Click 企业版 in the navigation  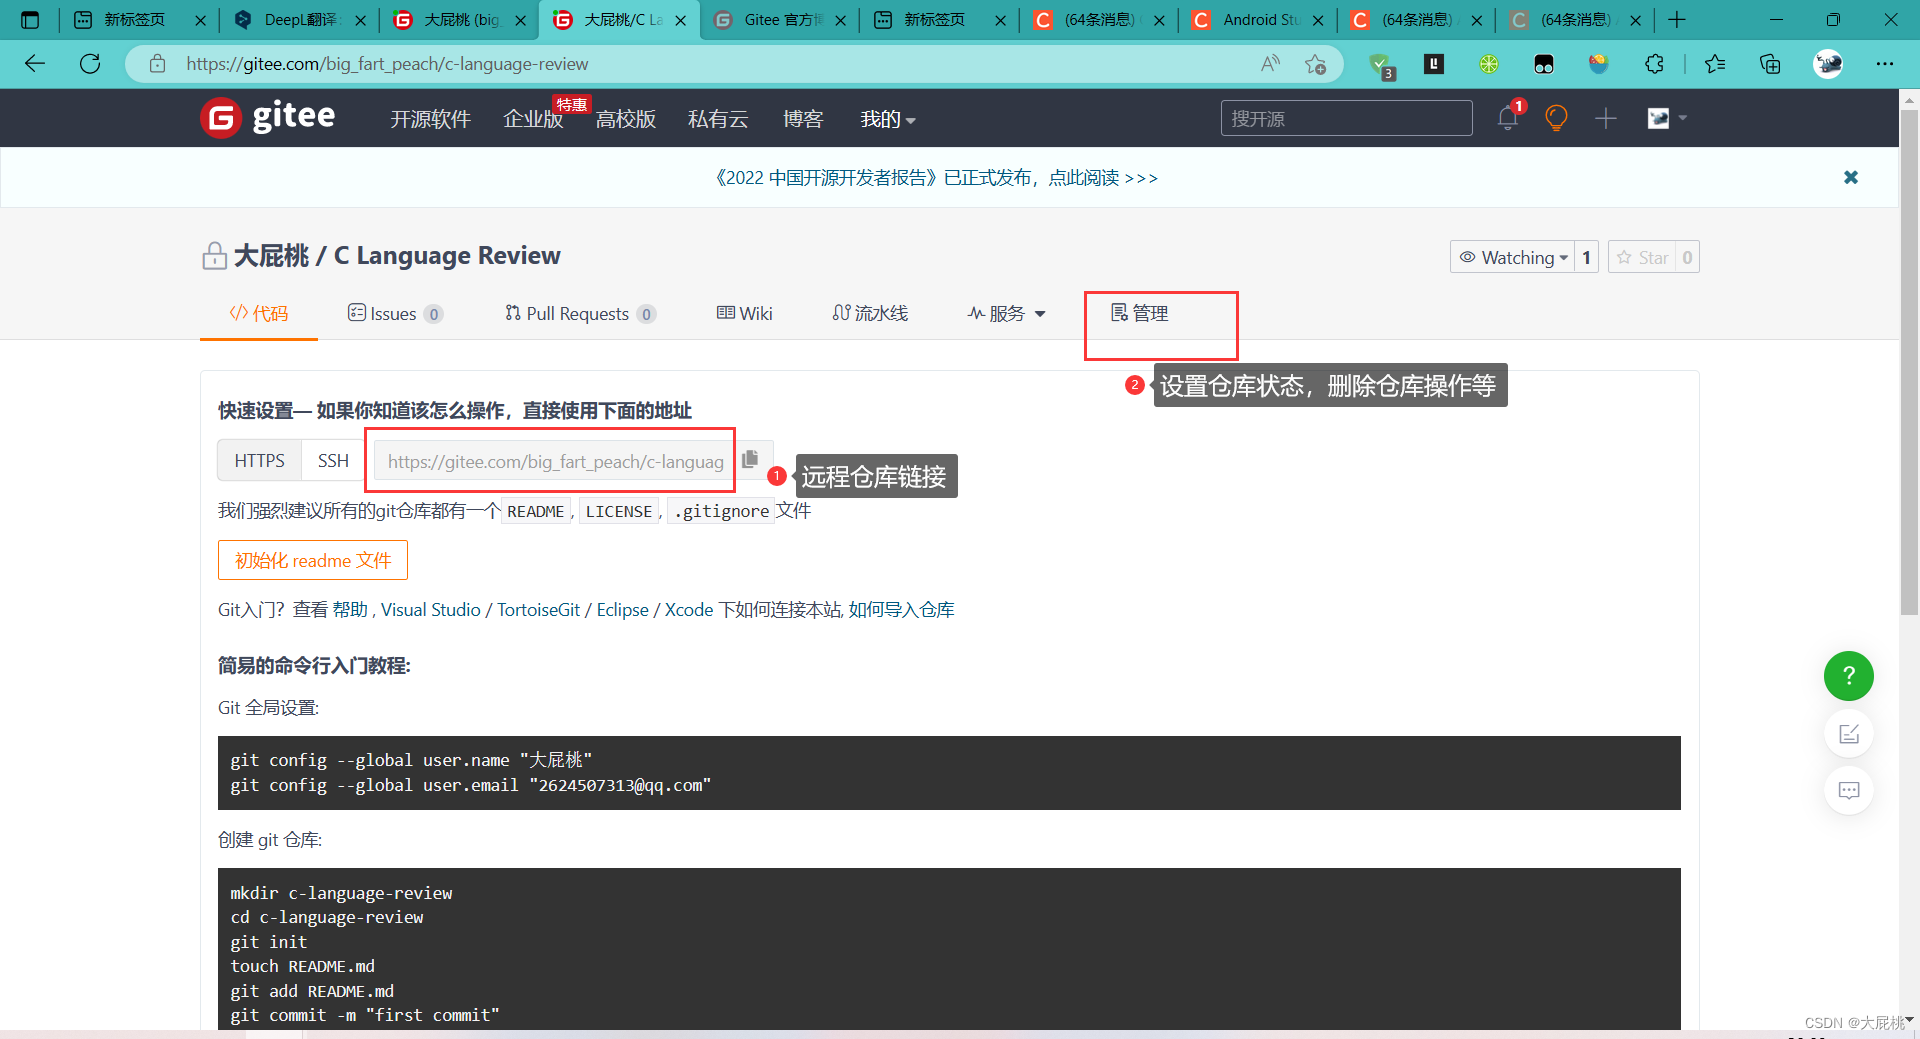point(533,119)
